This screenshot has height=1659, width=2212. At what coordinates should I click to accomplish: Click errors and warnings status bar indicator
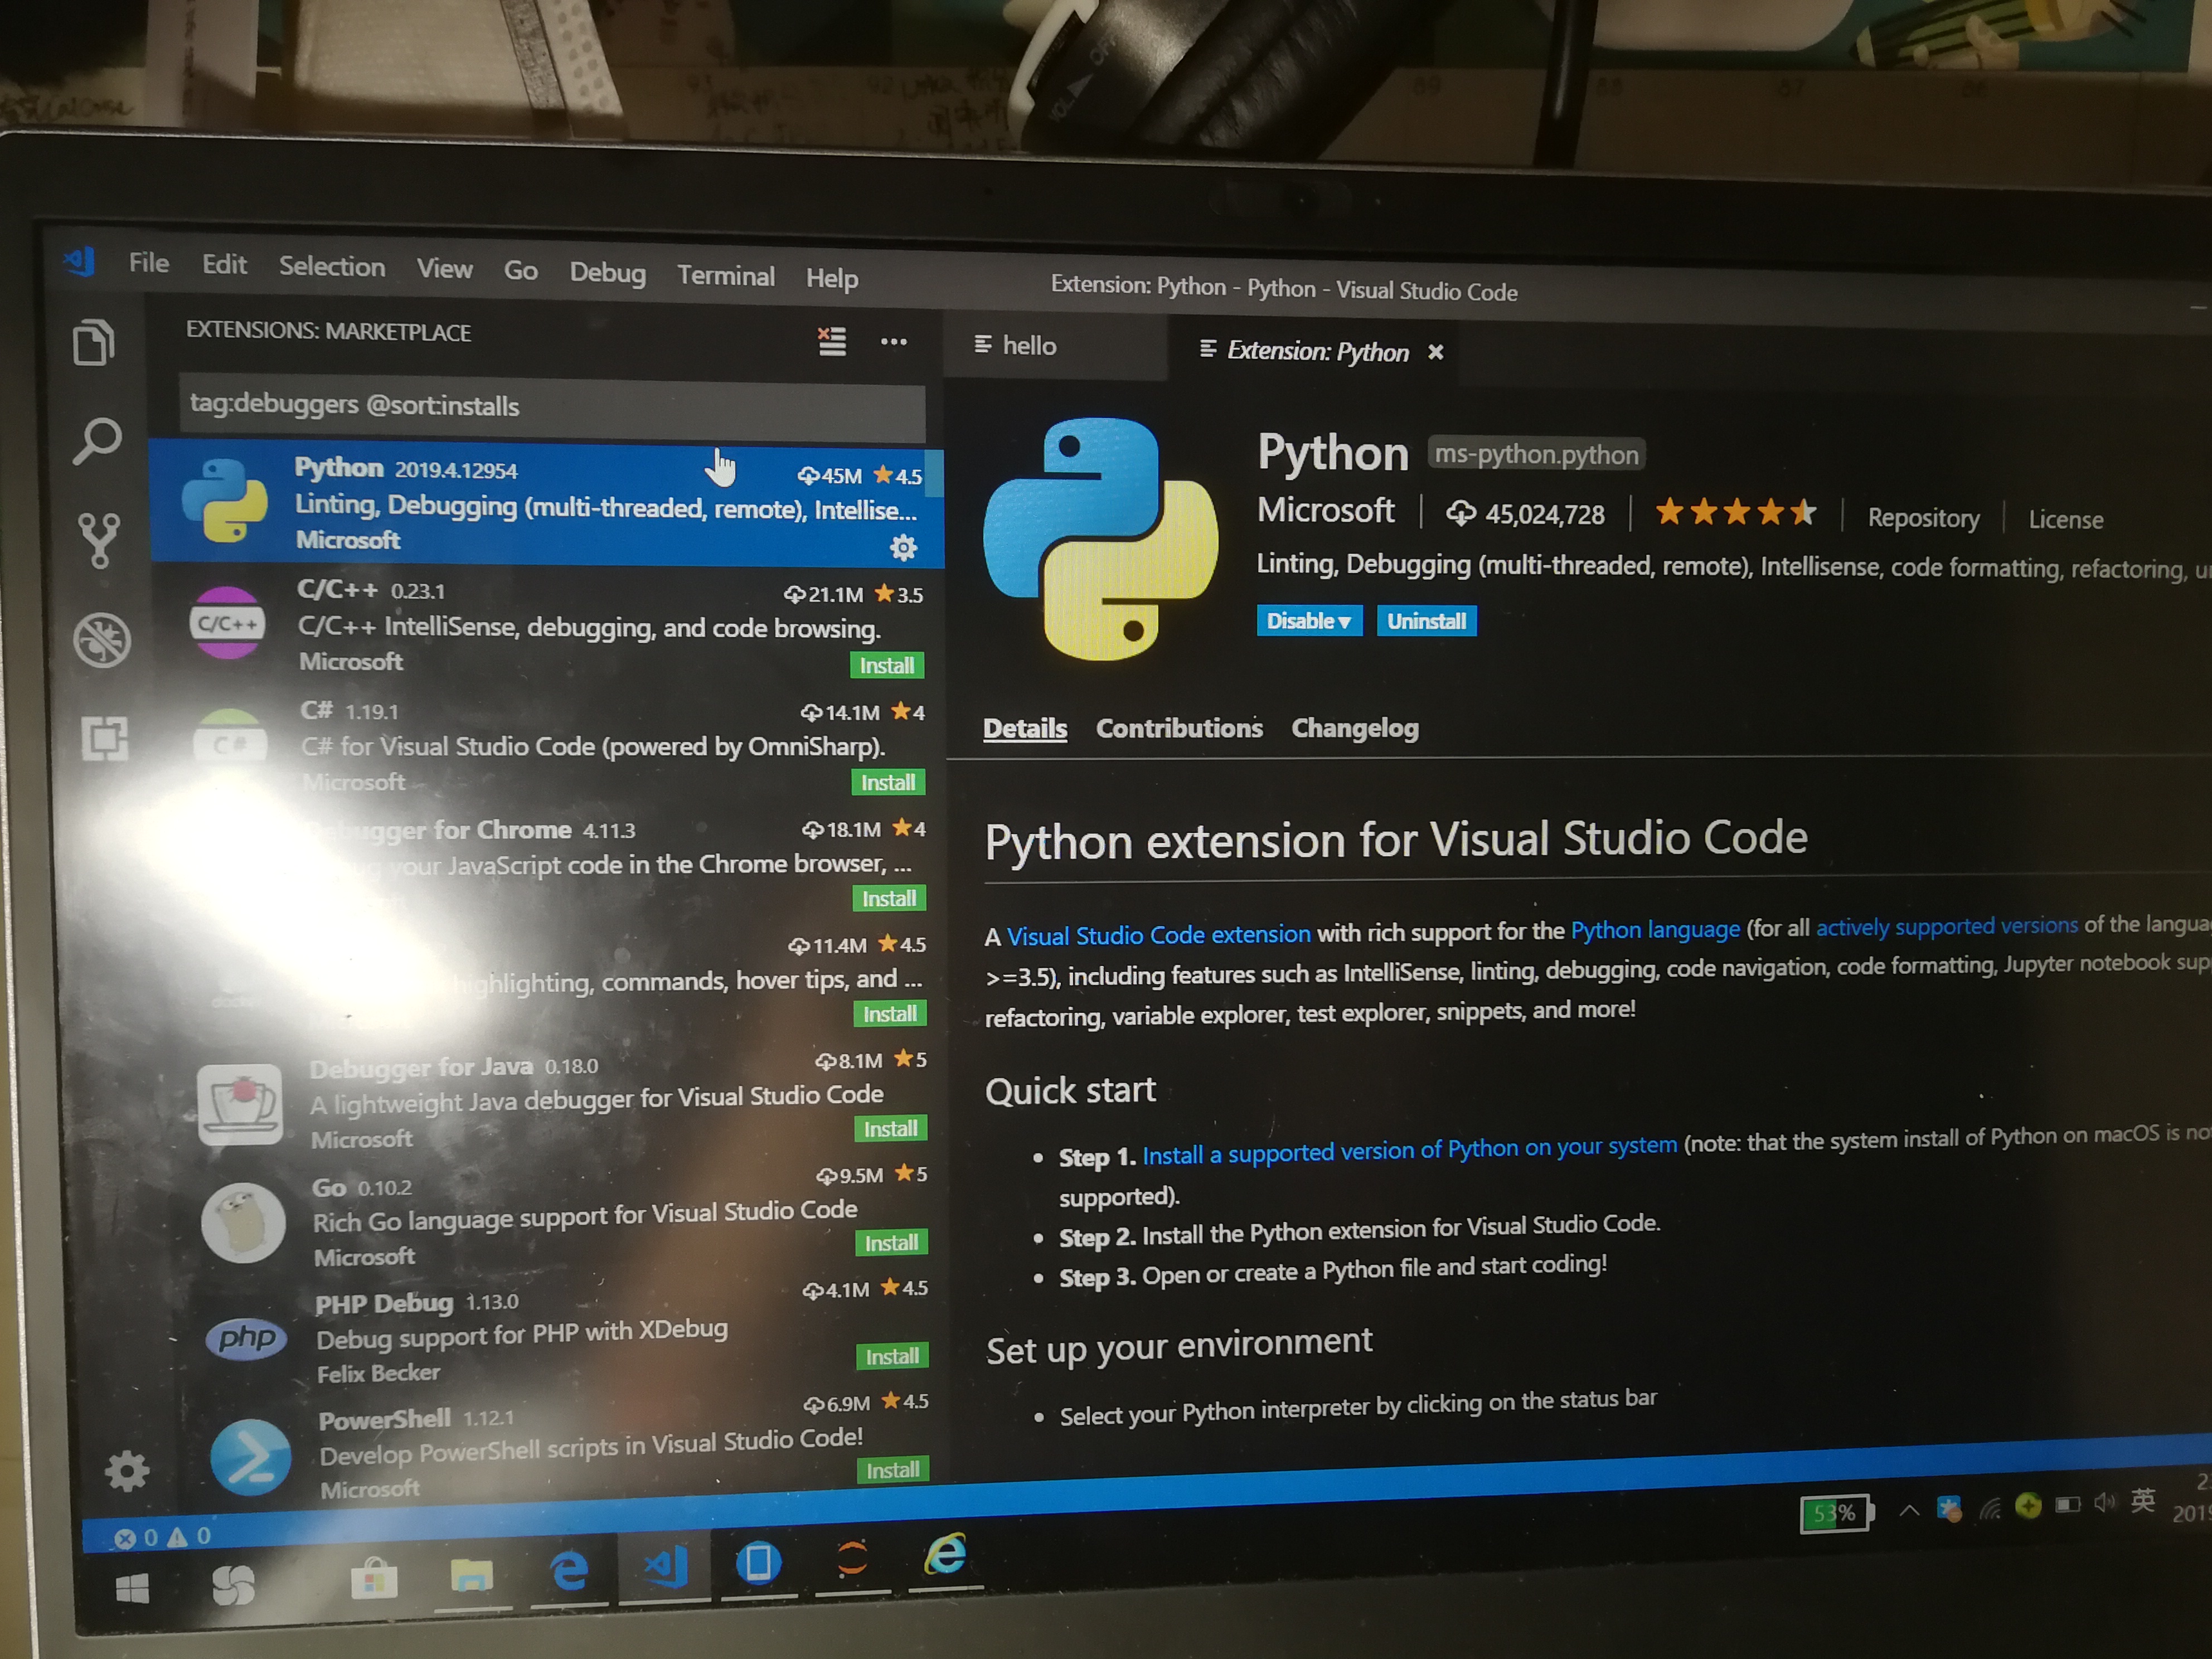coord(162,1537)
